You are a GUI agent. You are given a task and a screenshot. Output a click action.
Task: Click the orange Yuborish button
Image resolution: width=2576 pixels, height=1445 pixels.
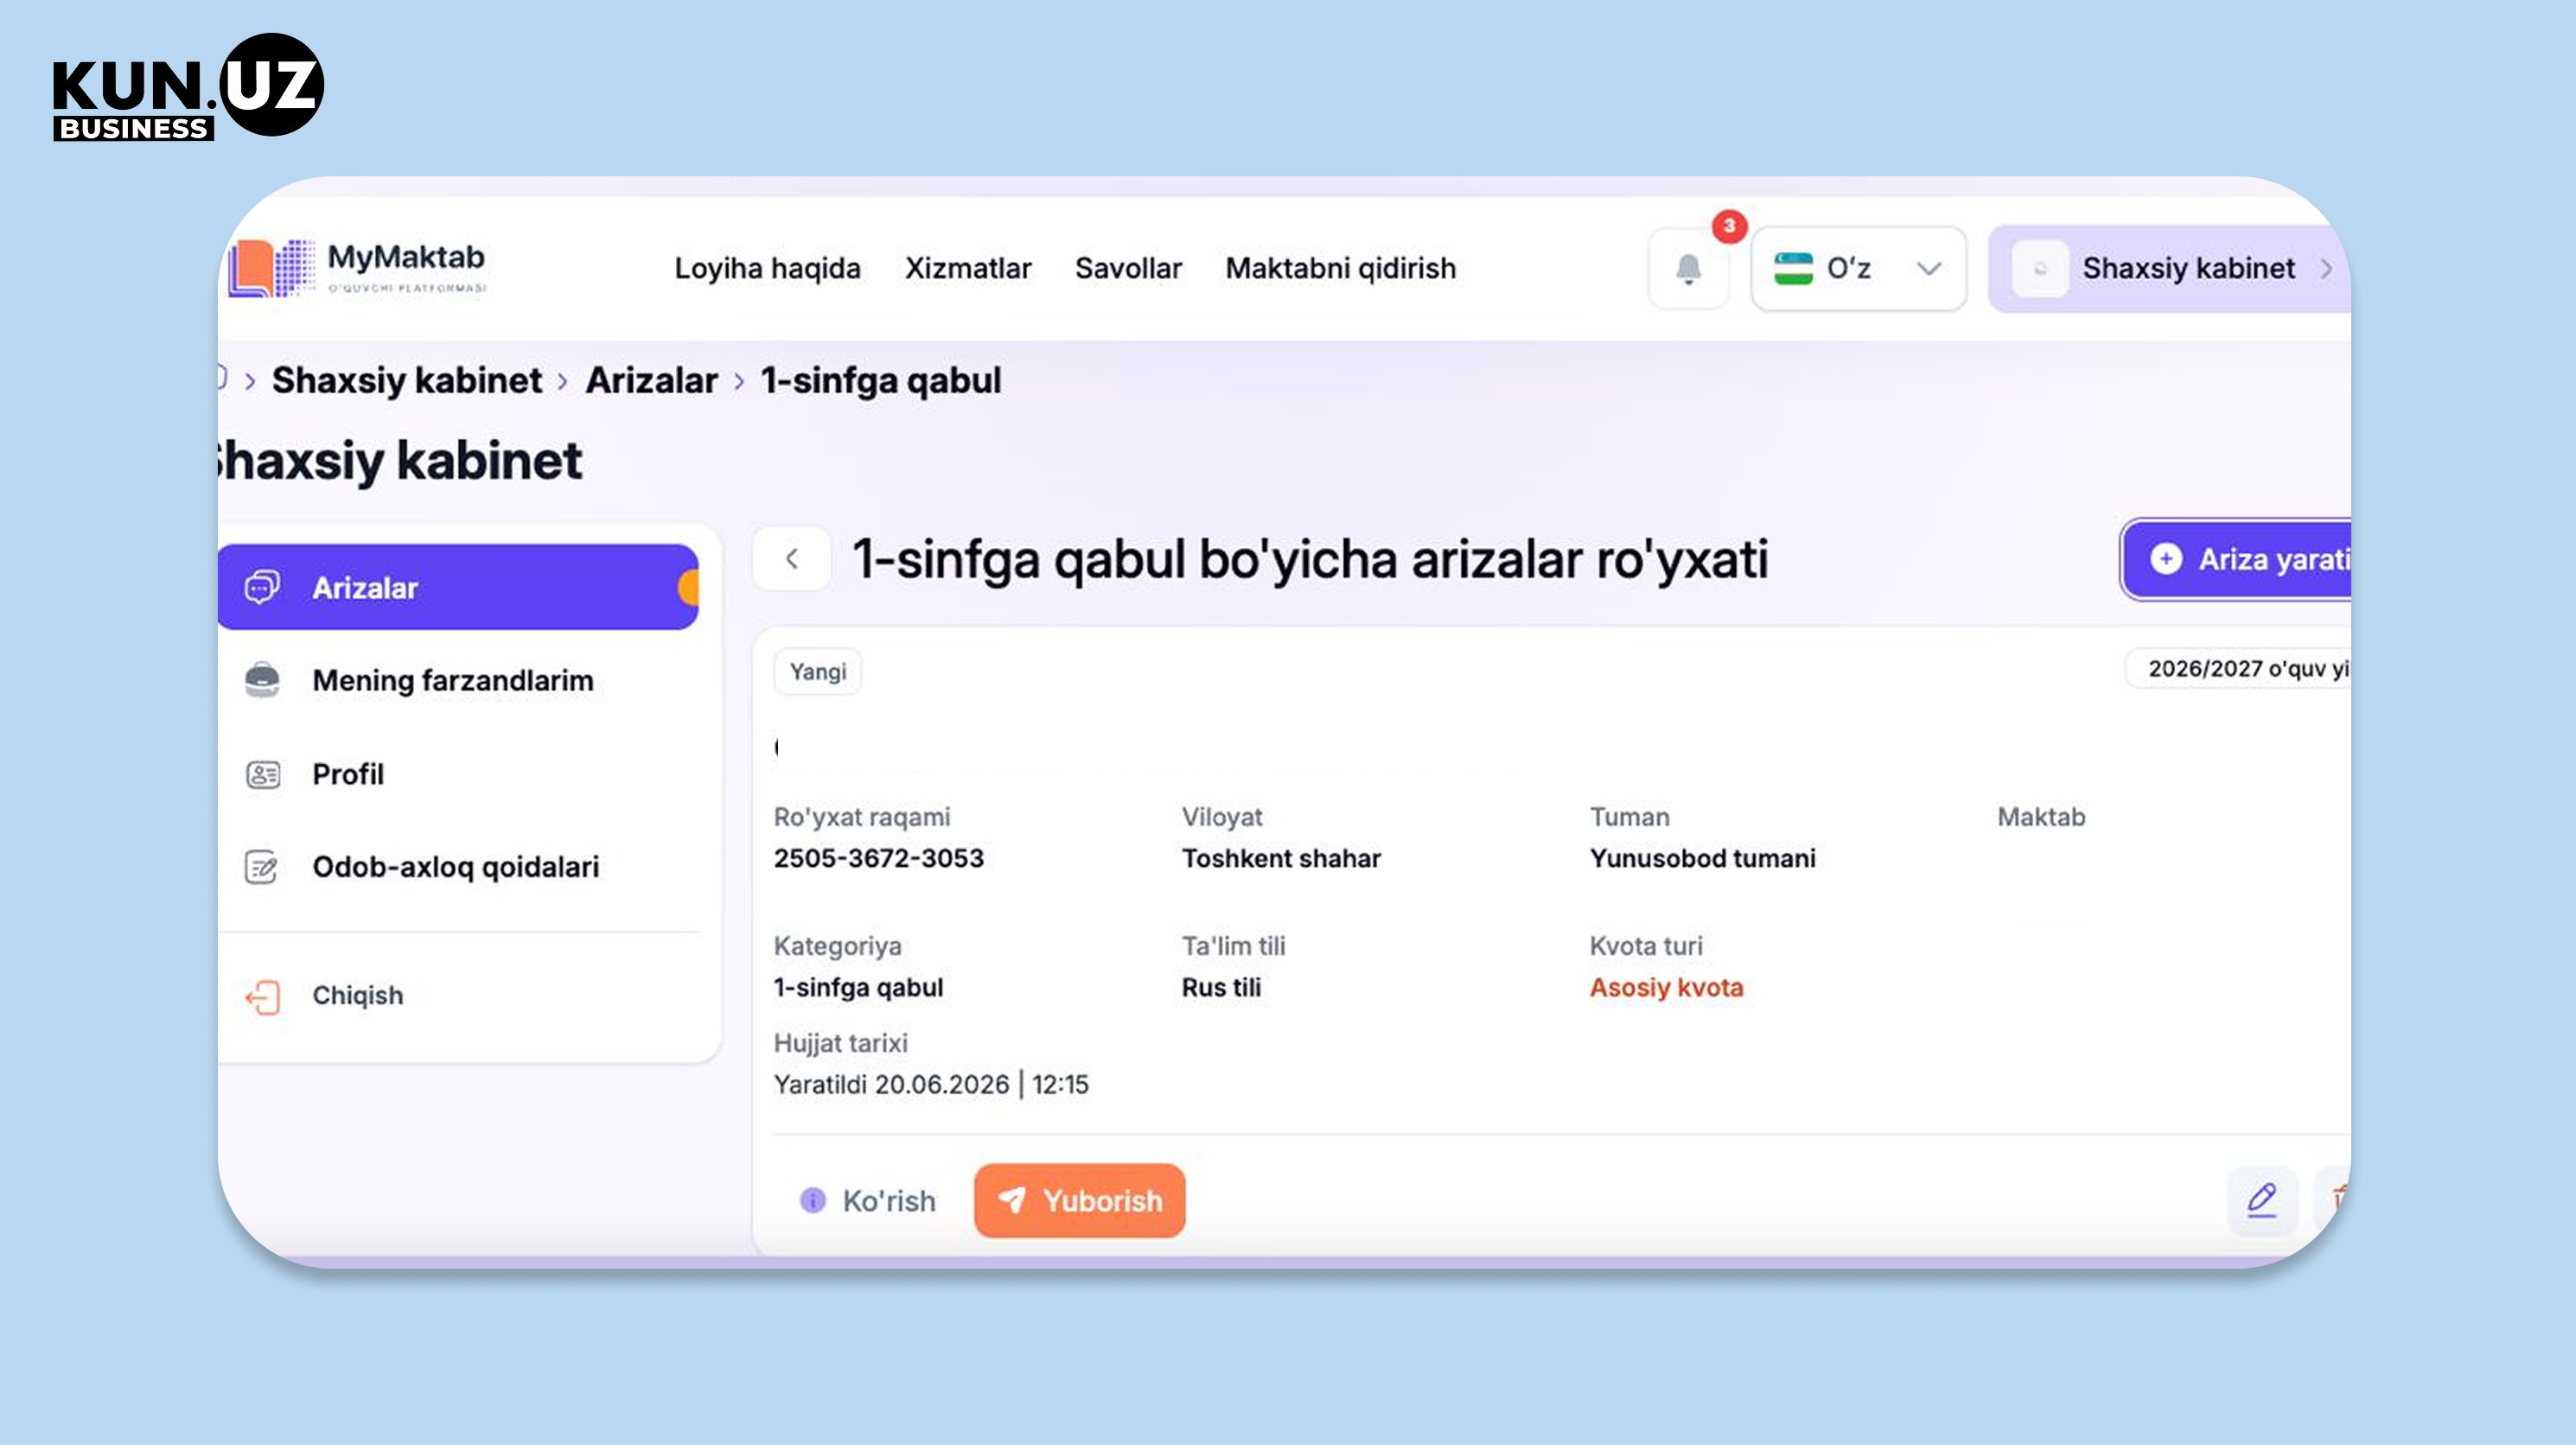click(x=1079, y=1200)
